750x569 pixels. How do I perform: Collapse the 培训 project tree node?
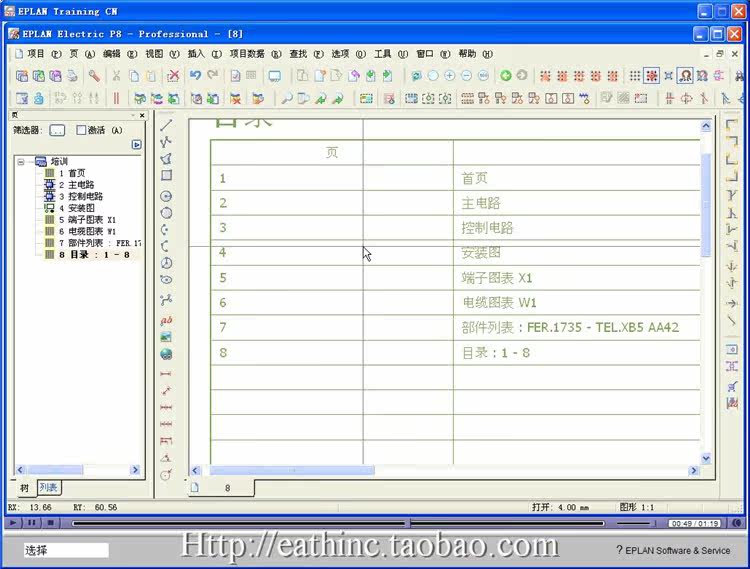click(x=21, y=162)
